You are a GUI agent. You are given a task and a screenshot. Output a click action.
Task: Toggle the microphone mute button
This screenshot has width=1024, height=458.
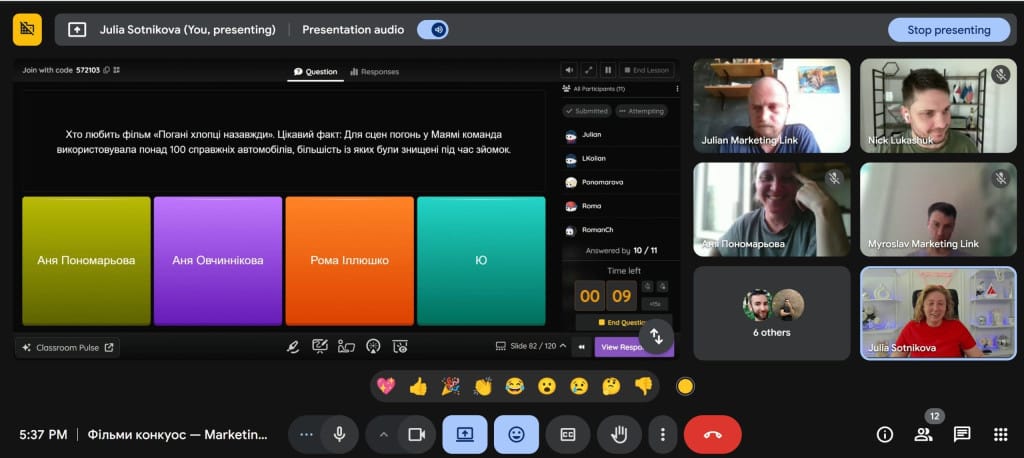tap(340, 434)
